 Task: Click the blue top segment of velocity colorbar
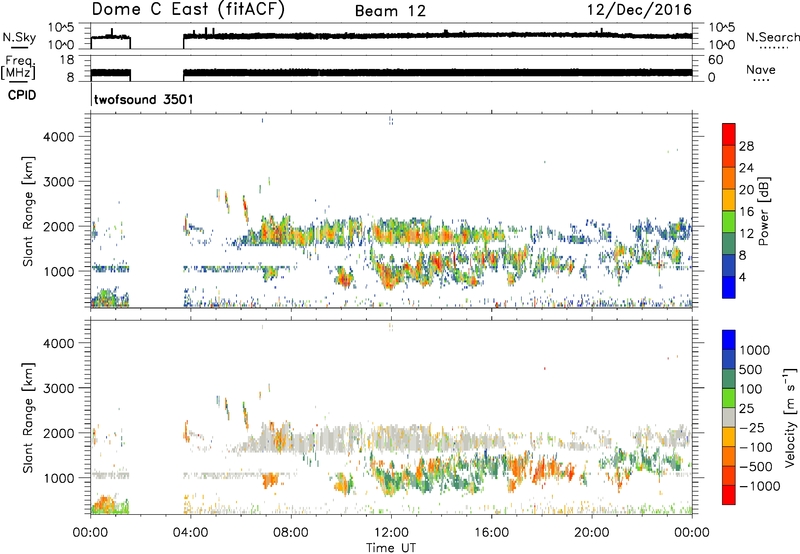[729, 340]
